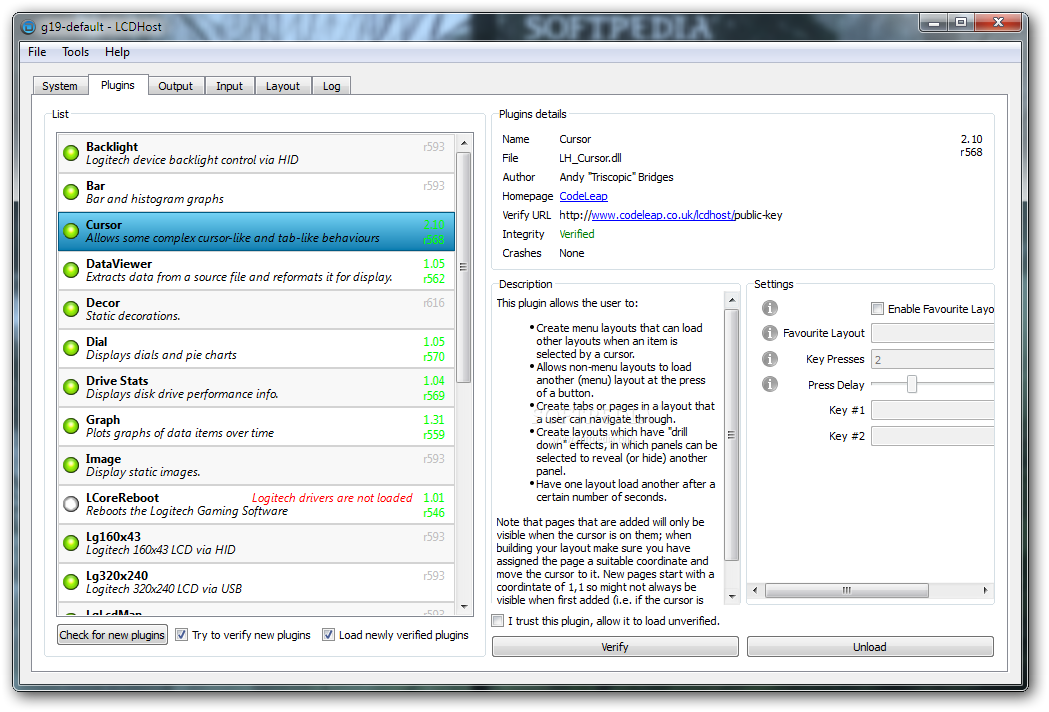Click the green status icon for Lg320x240
The width and height of the screenshot is (1049, 712).
tap(71, 582)
